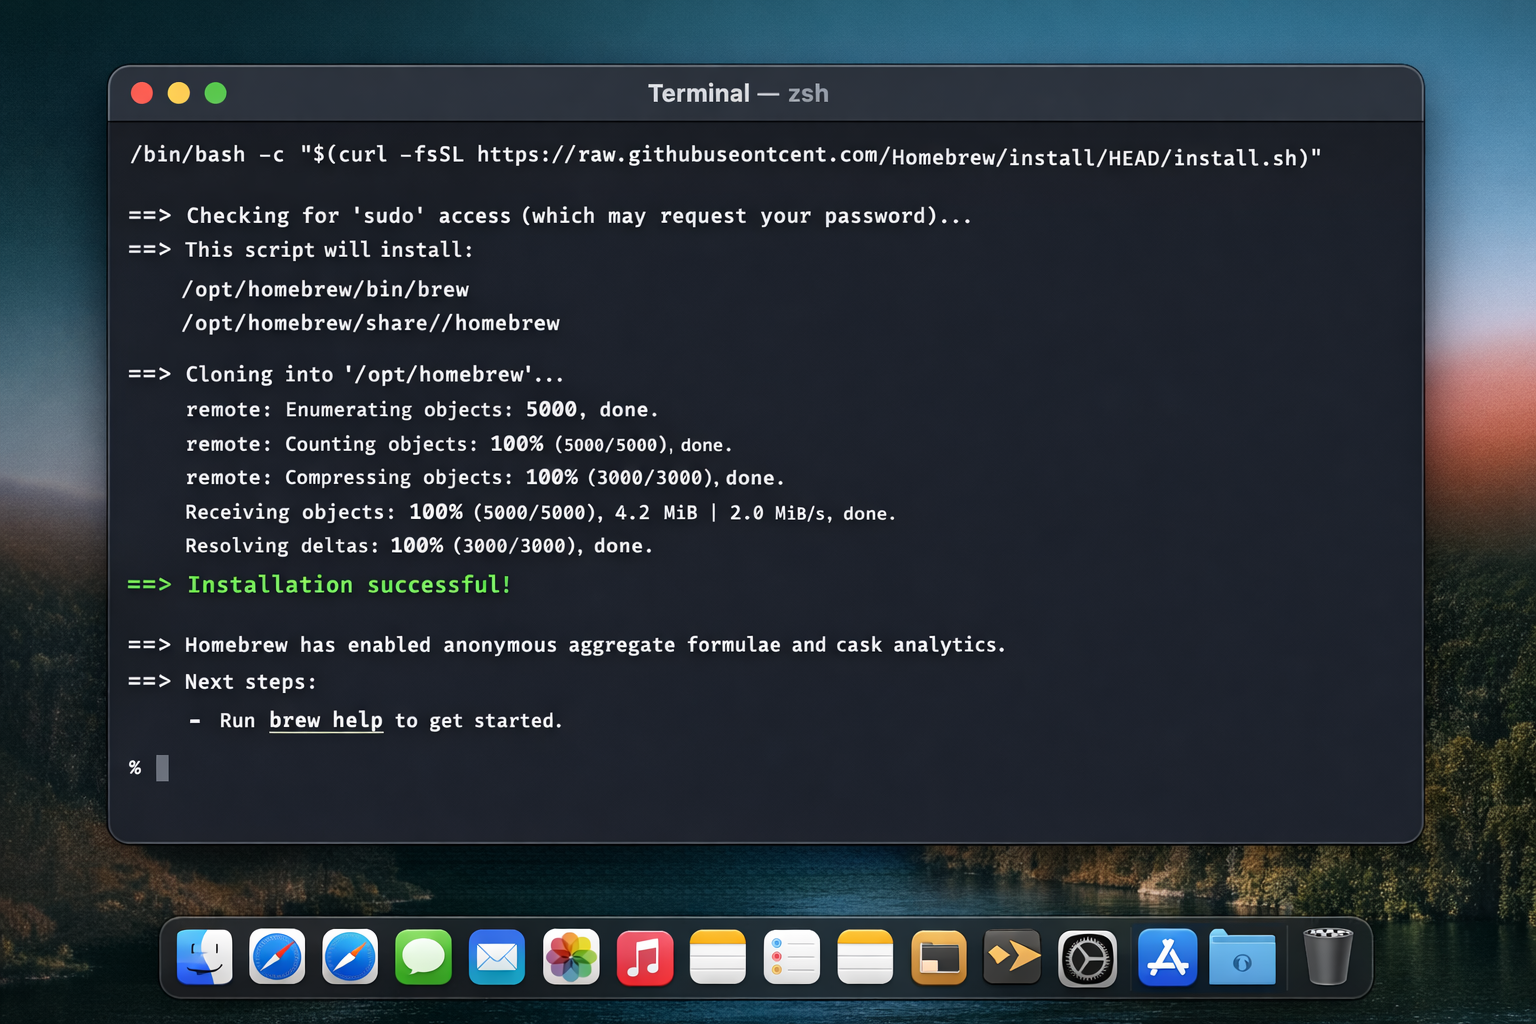Open the blue Downloads folder in dock
This screenshot has height=1024, width=1536.
1242,957
